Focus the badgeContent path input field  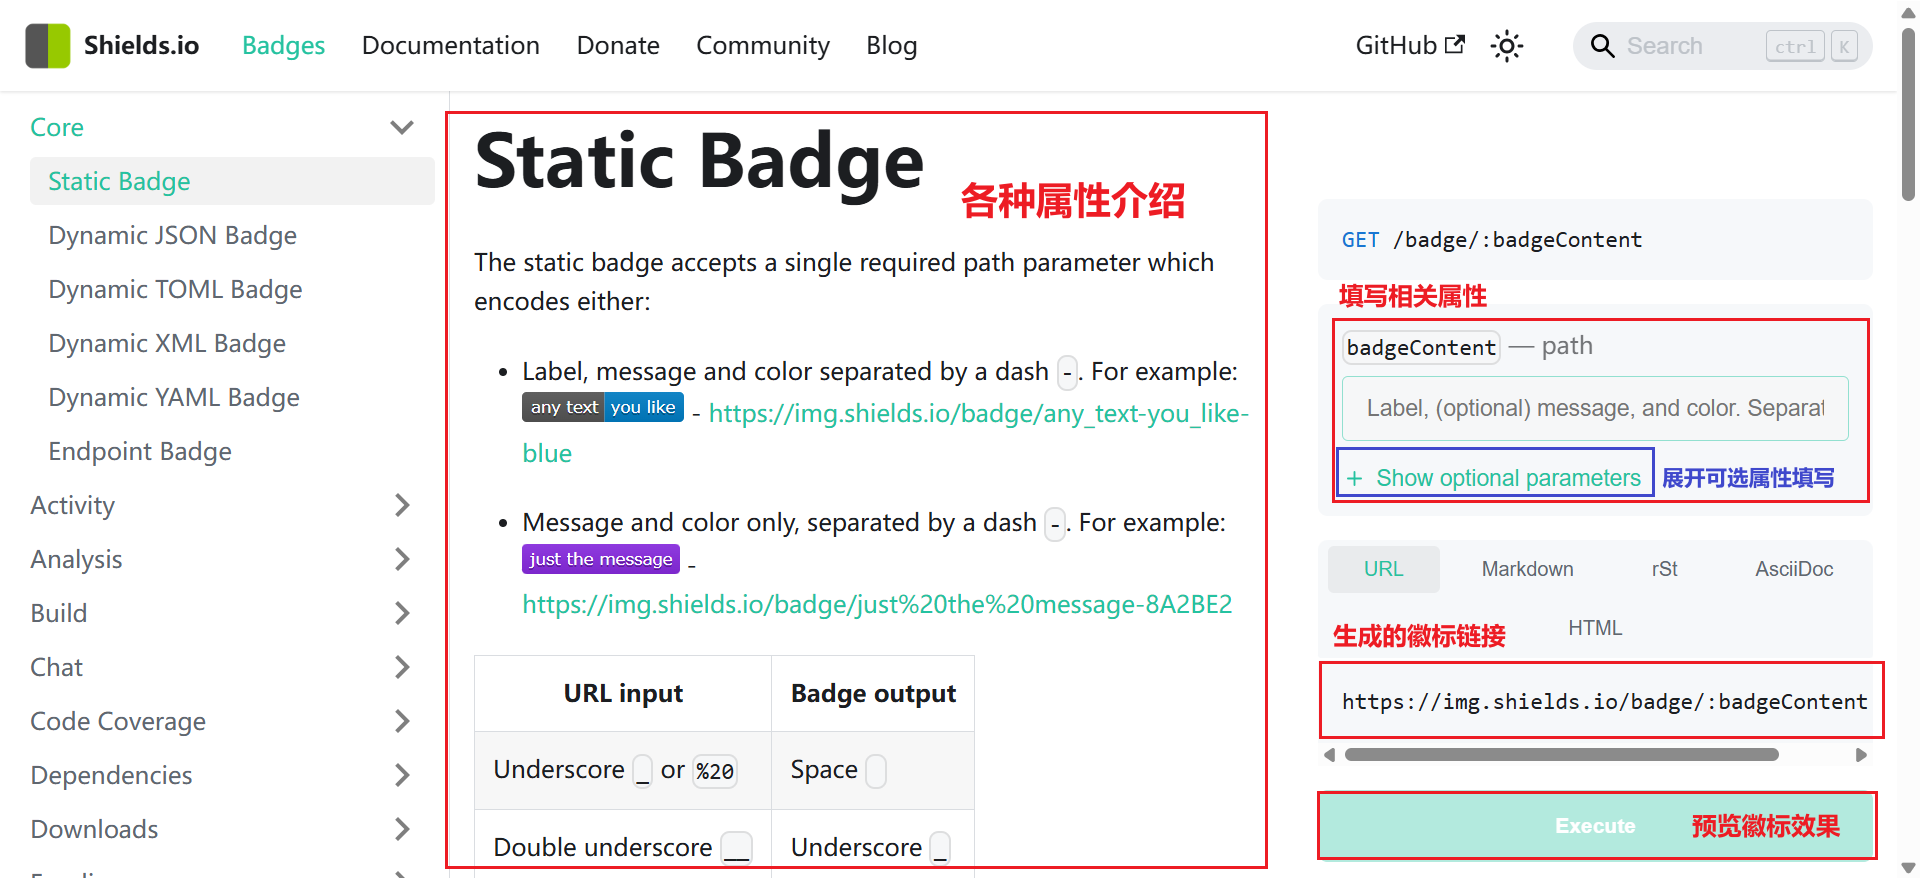[x=1595, y=408]
